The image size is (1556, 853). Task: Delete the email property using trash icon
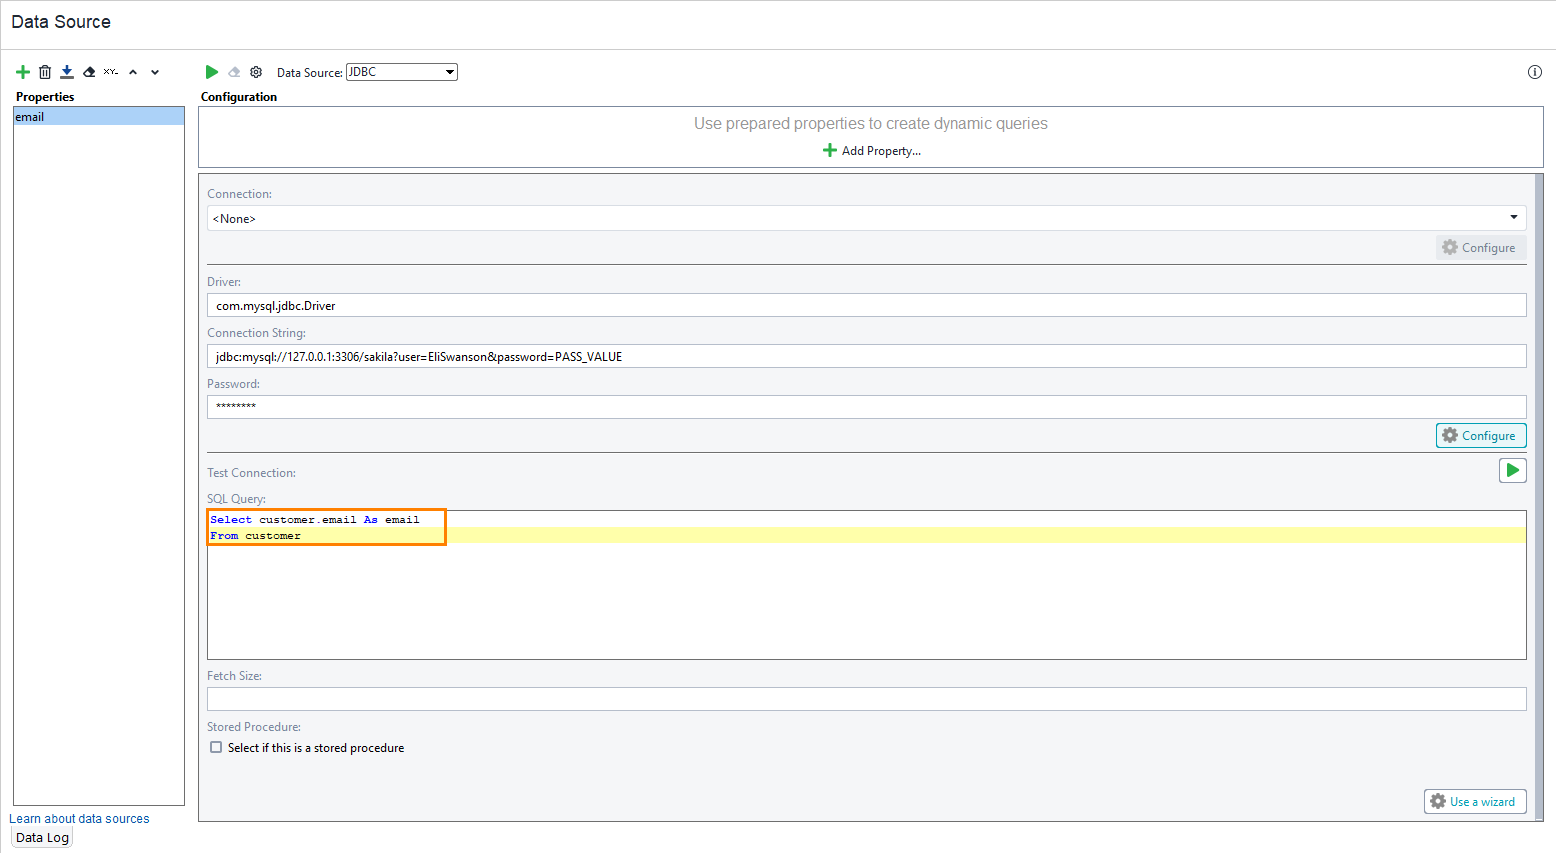click(45, 71)
